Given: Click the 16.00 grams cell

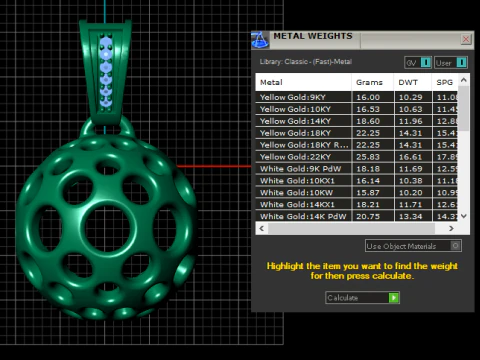Looking at the screenshot, I should pos(373,97).
